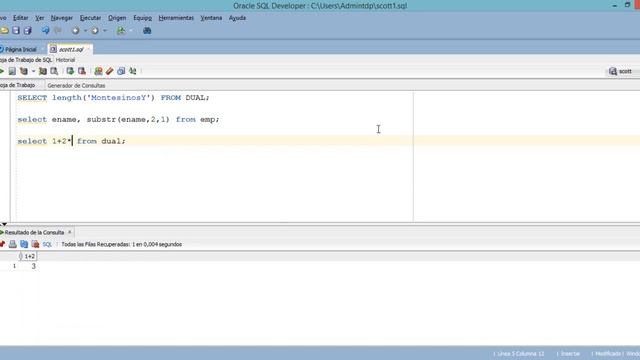Screen dimensions: 640x360
Task: Find database objects with the binoculars icon
Action: (147, 31)
